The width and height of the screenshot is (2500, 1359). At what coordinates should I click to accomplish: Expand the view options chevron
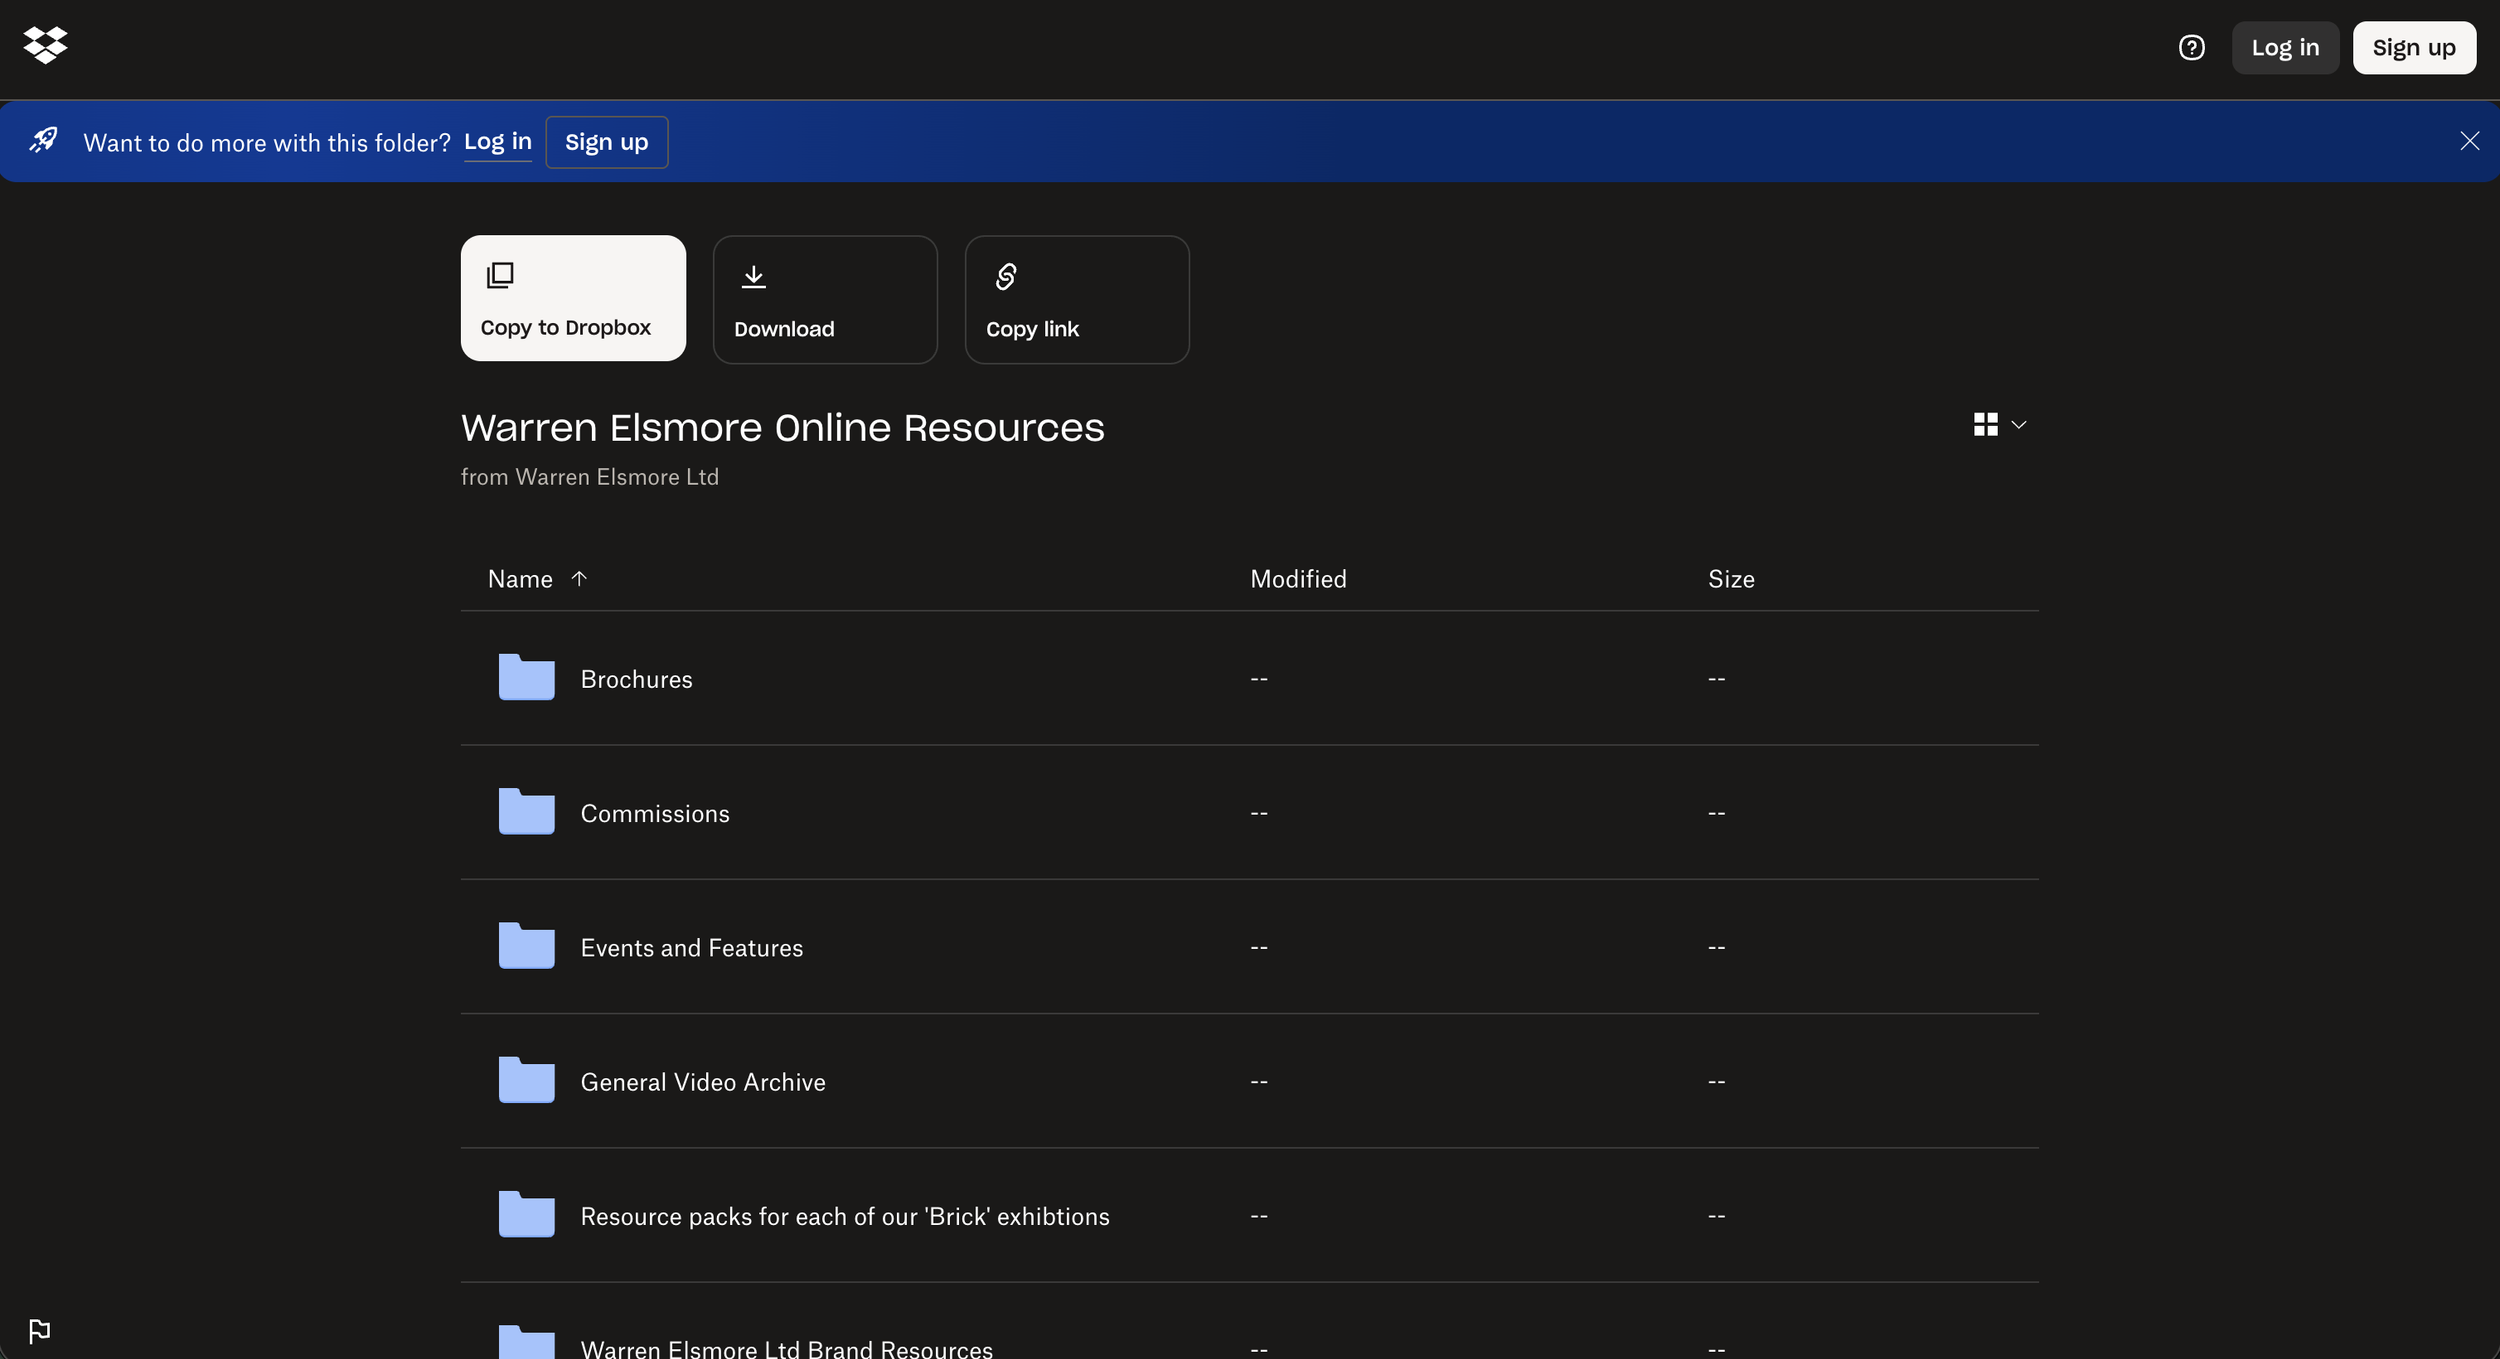pos(2018,425)
